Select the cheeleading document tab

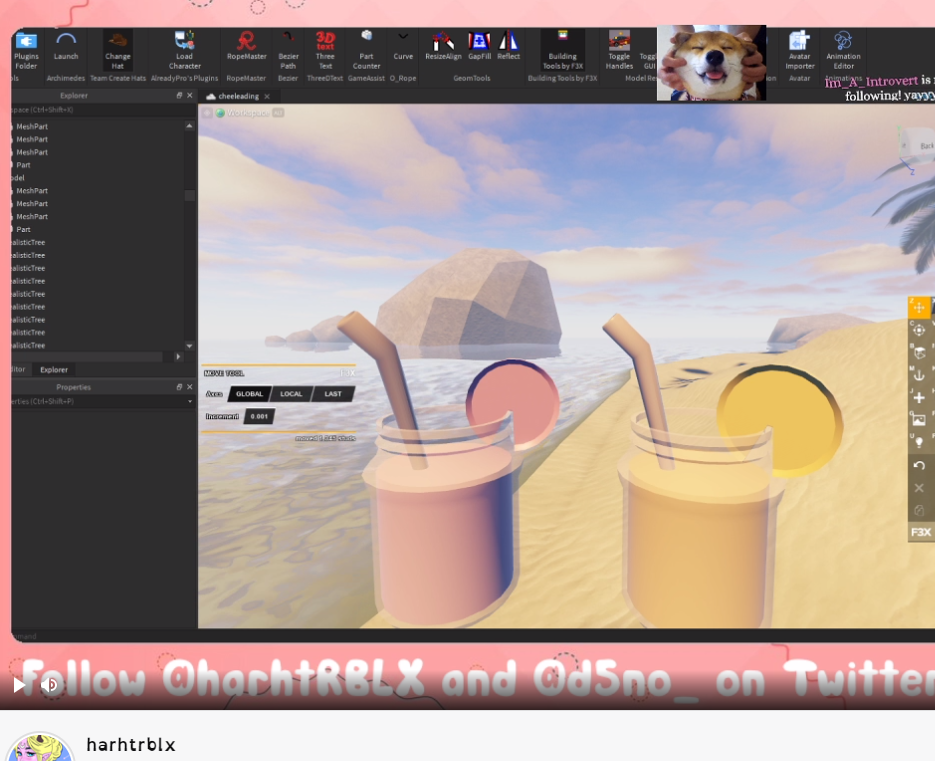[238, 96]
